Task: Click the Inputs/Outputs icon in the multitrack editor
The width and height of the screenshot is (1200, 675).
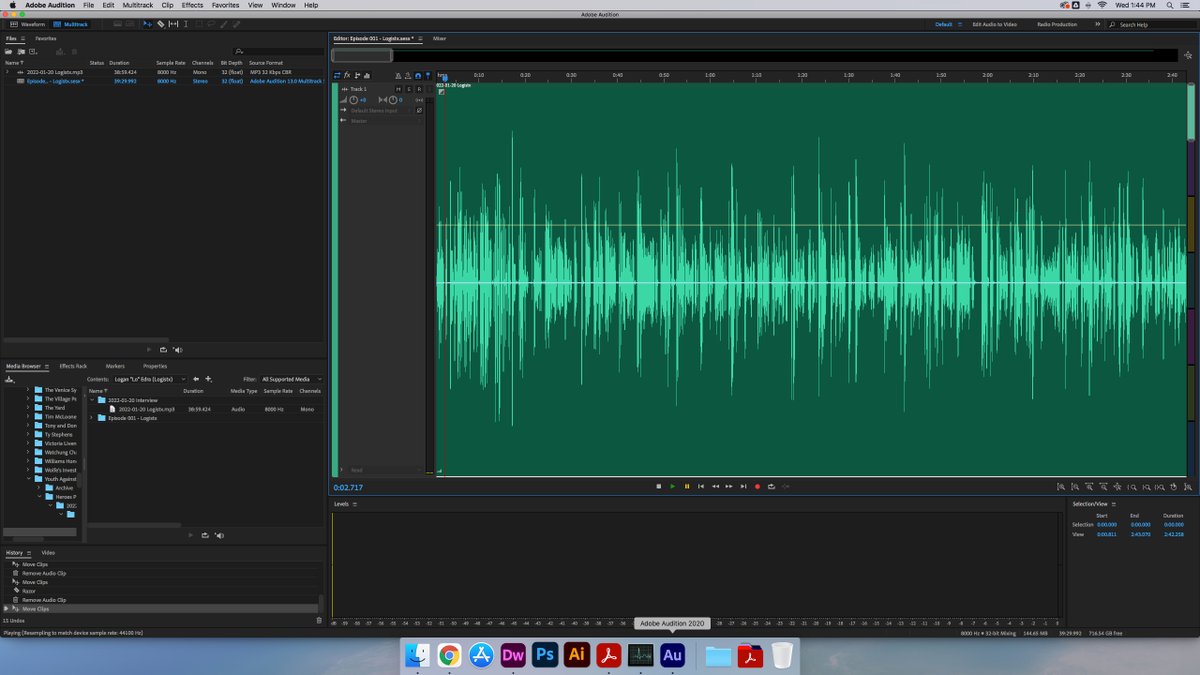Action: (337, 75)
